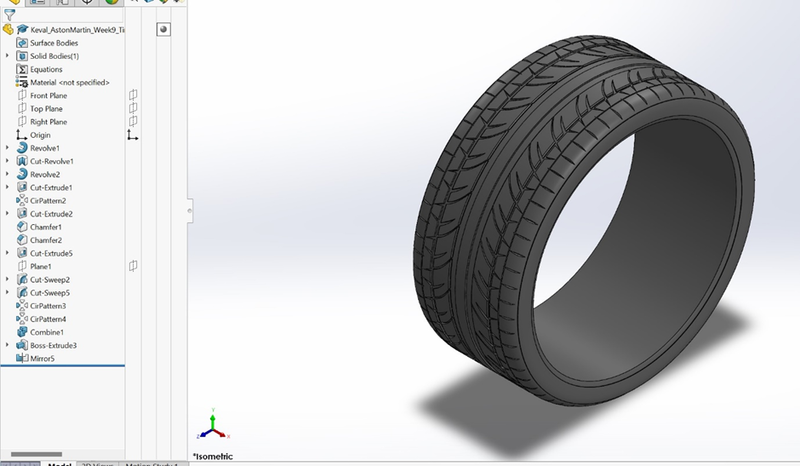This screenshot has height=466, width=800.
Task: Click the FeatureManager horizontal scrollbar thumb
Action: click(x=36, y=454)
